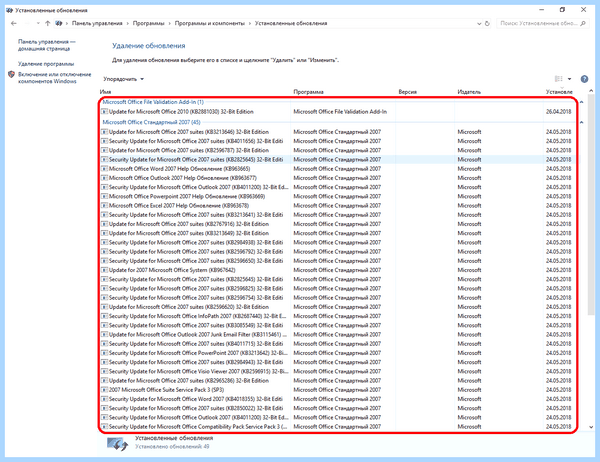The width and height of the screenshot is (600, 462).
Task: Go back with the Back arrow
Action: coord(14,23)
